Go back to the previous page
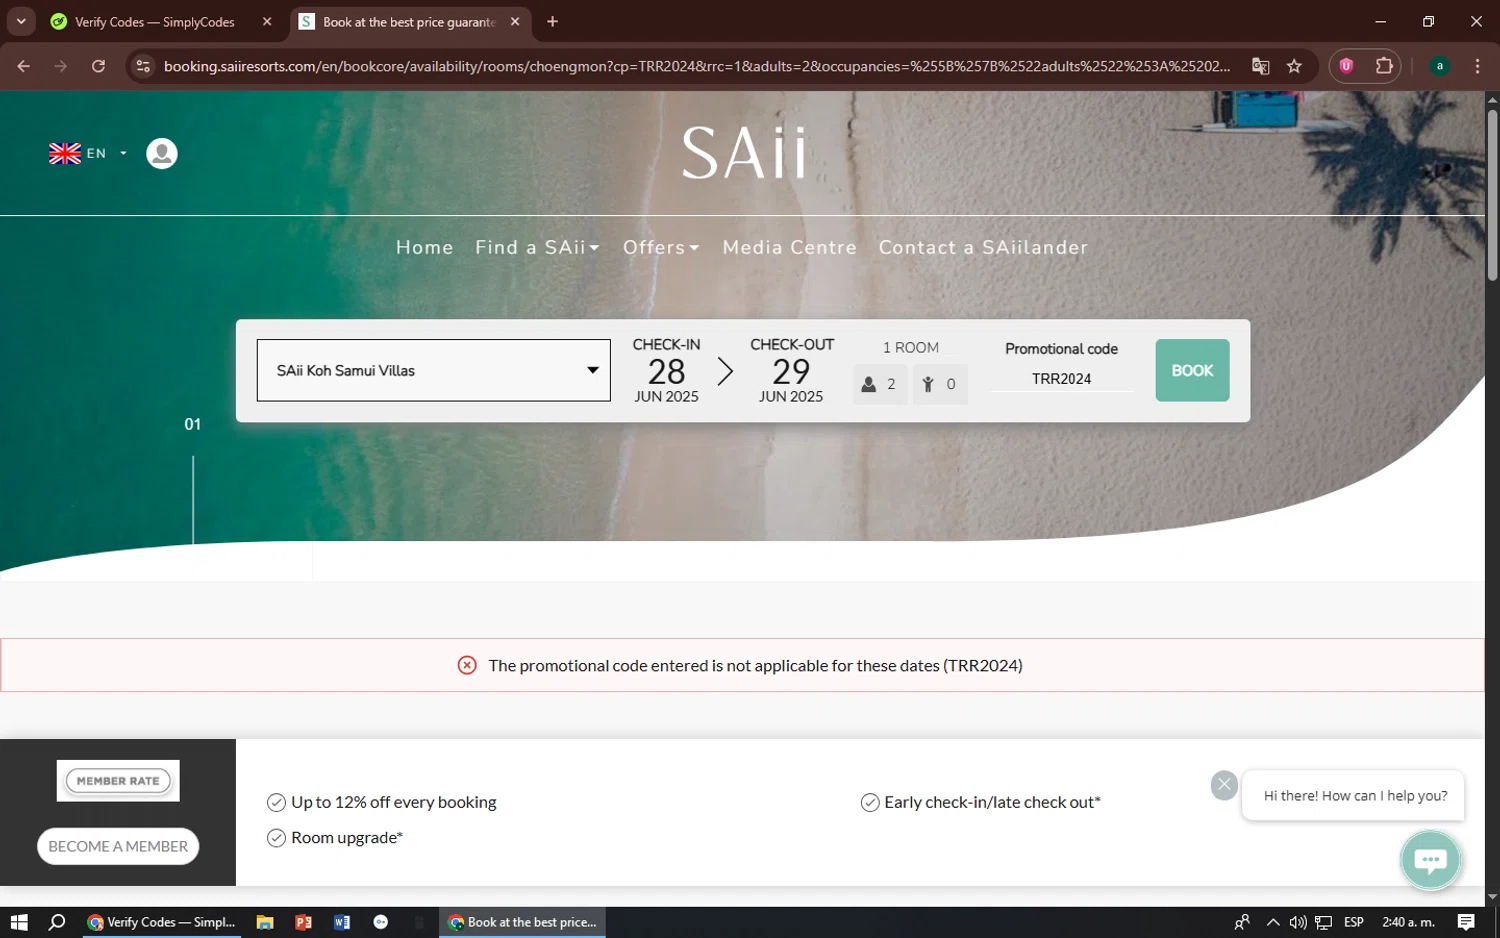 24,66
